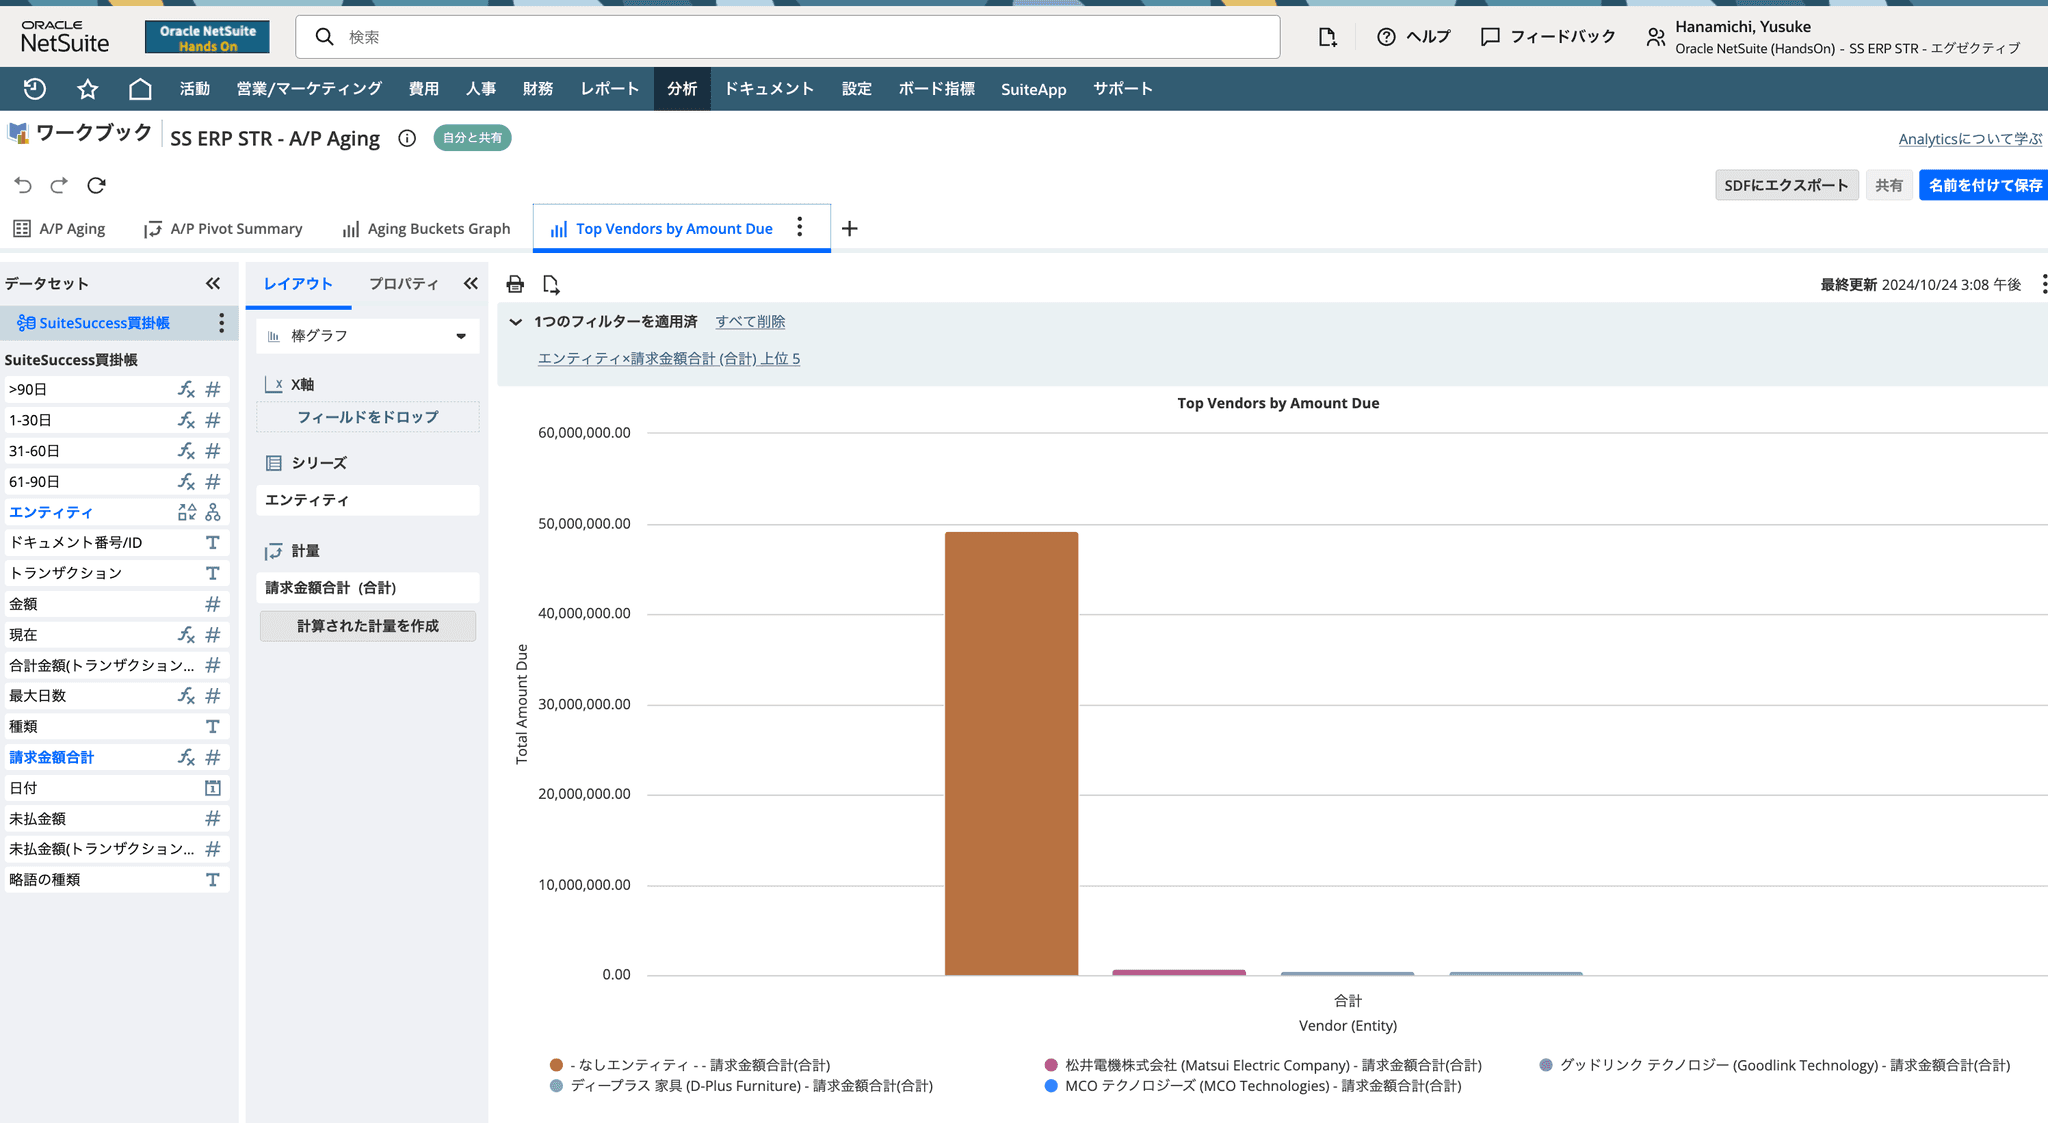The height and width of the screenshot is (1123, 2048).
Task: Click the workbook info icon
Action: point(407,138)
